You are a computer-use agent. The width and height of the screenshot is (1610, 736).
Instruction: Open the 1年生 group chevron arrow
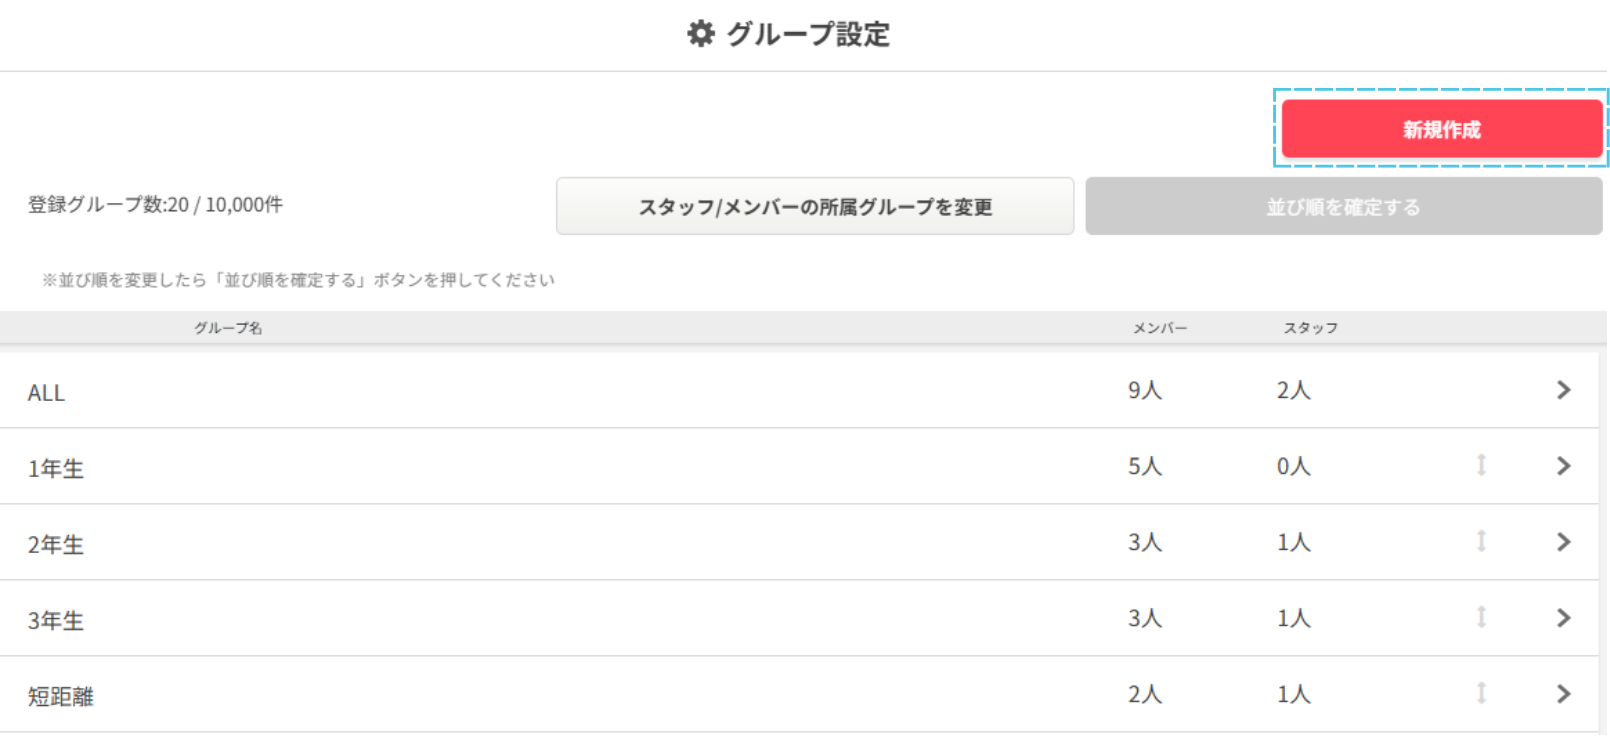1564,466
